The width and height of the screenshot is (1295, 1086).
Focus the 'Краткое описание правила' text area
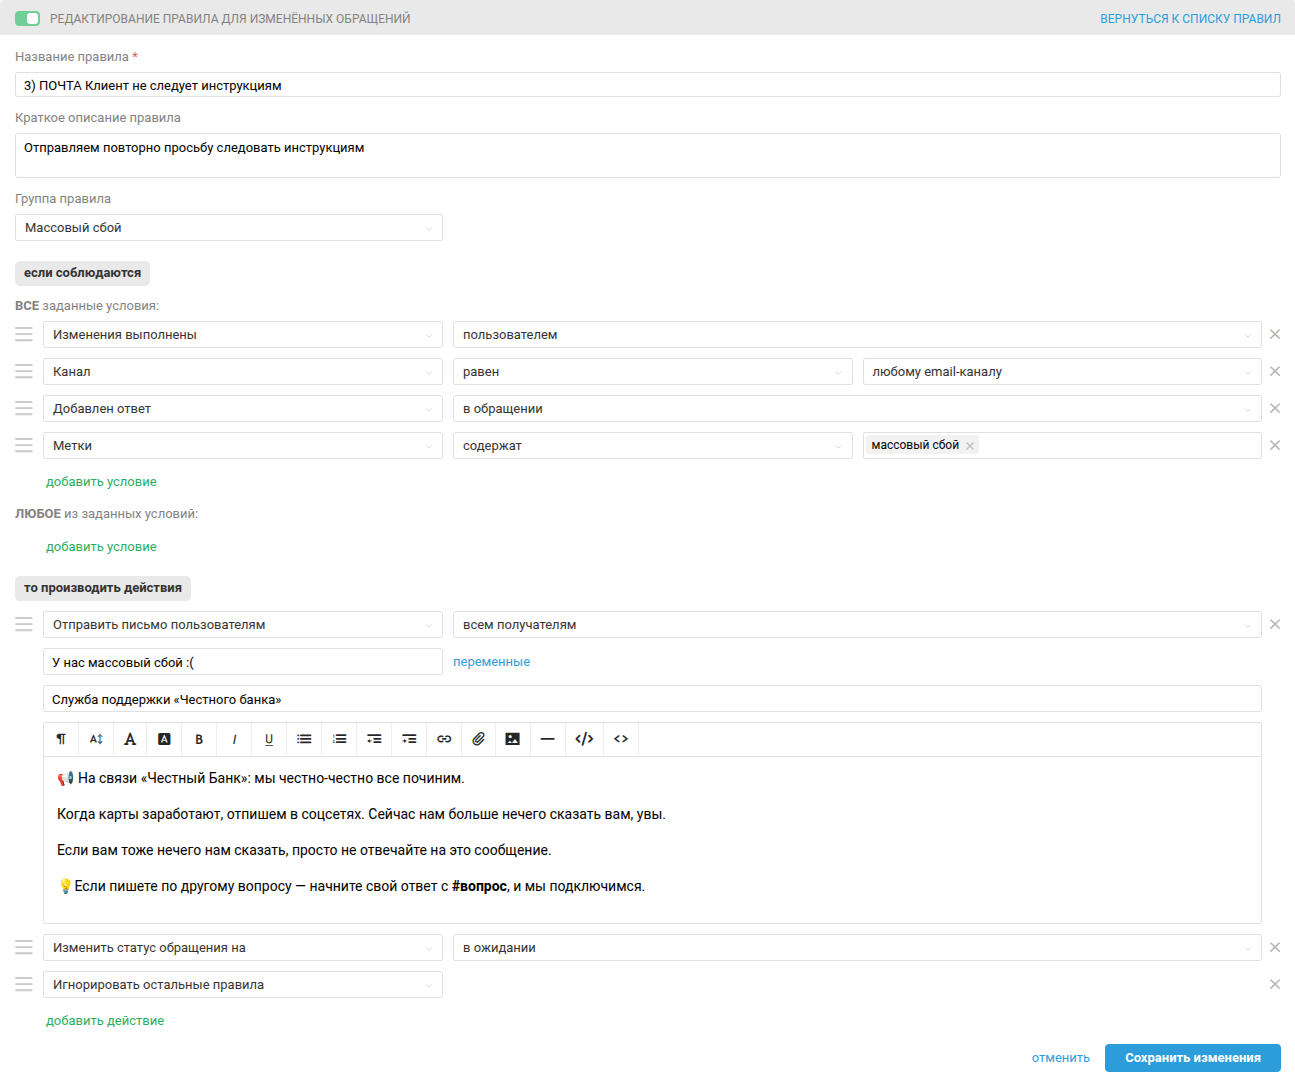648,155
